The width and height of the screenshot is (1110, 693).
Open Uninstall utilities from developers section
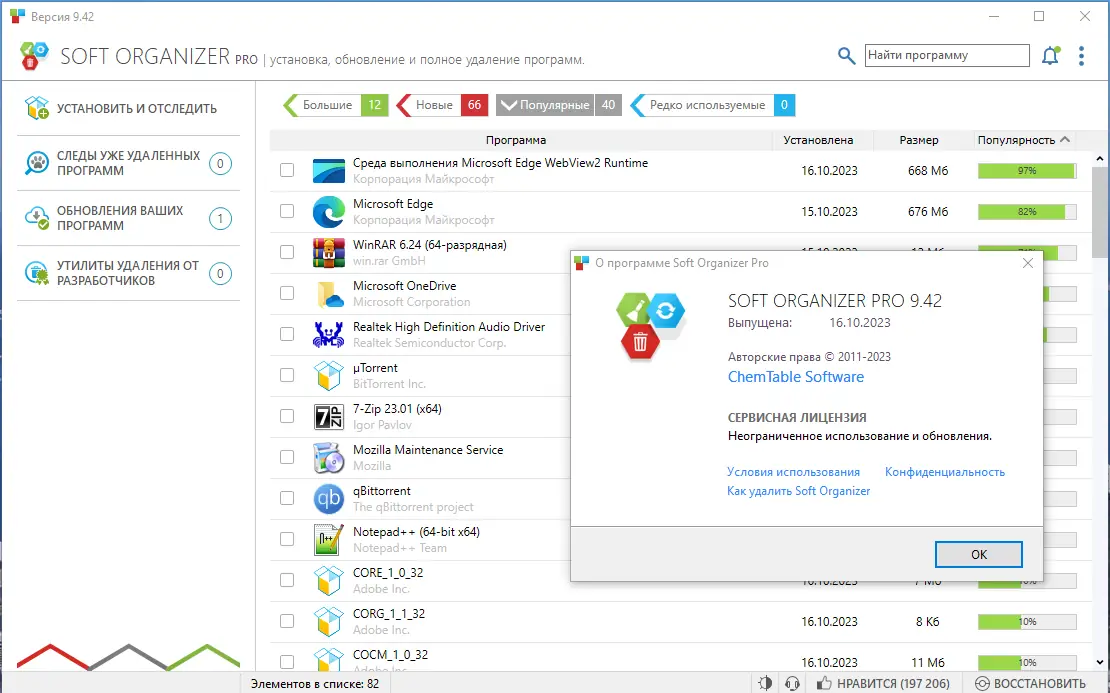click(x=128, y=273)
